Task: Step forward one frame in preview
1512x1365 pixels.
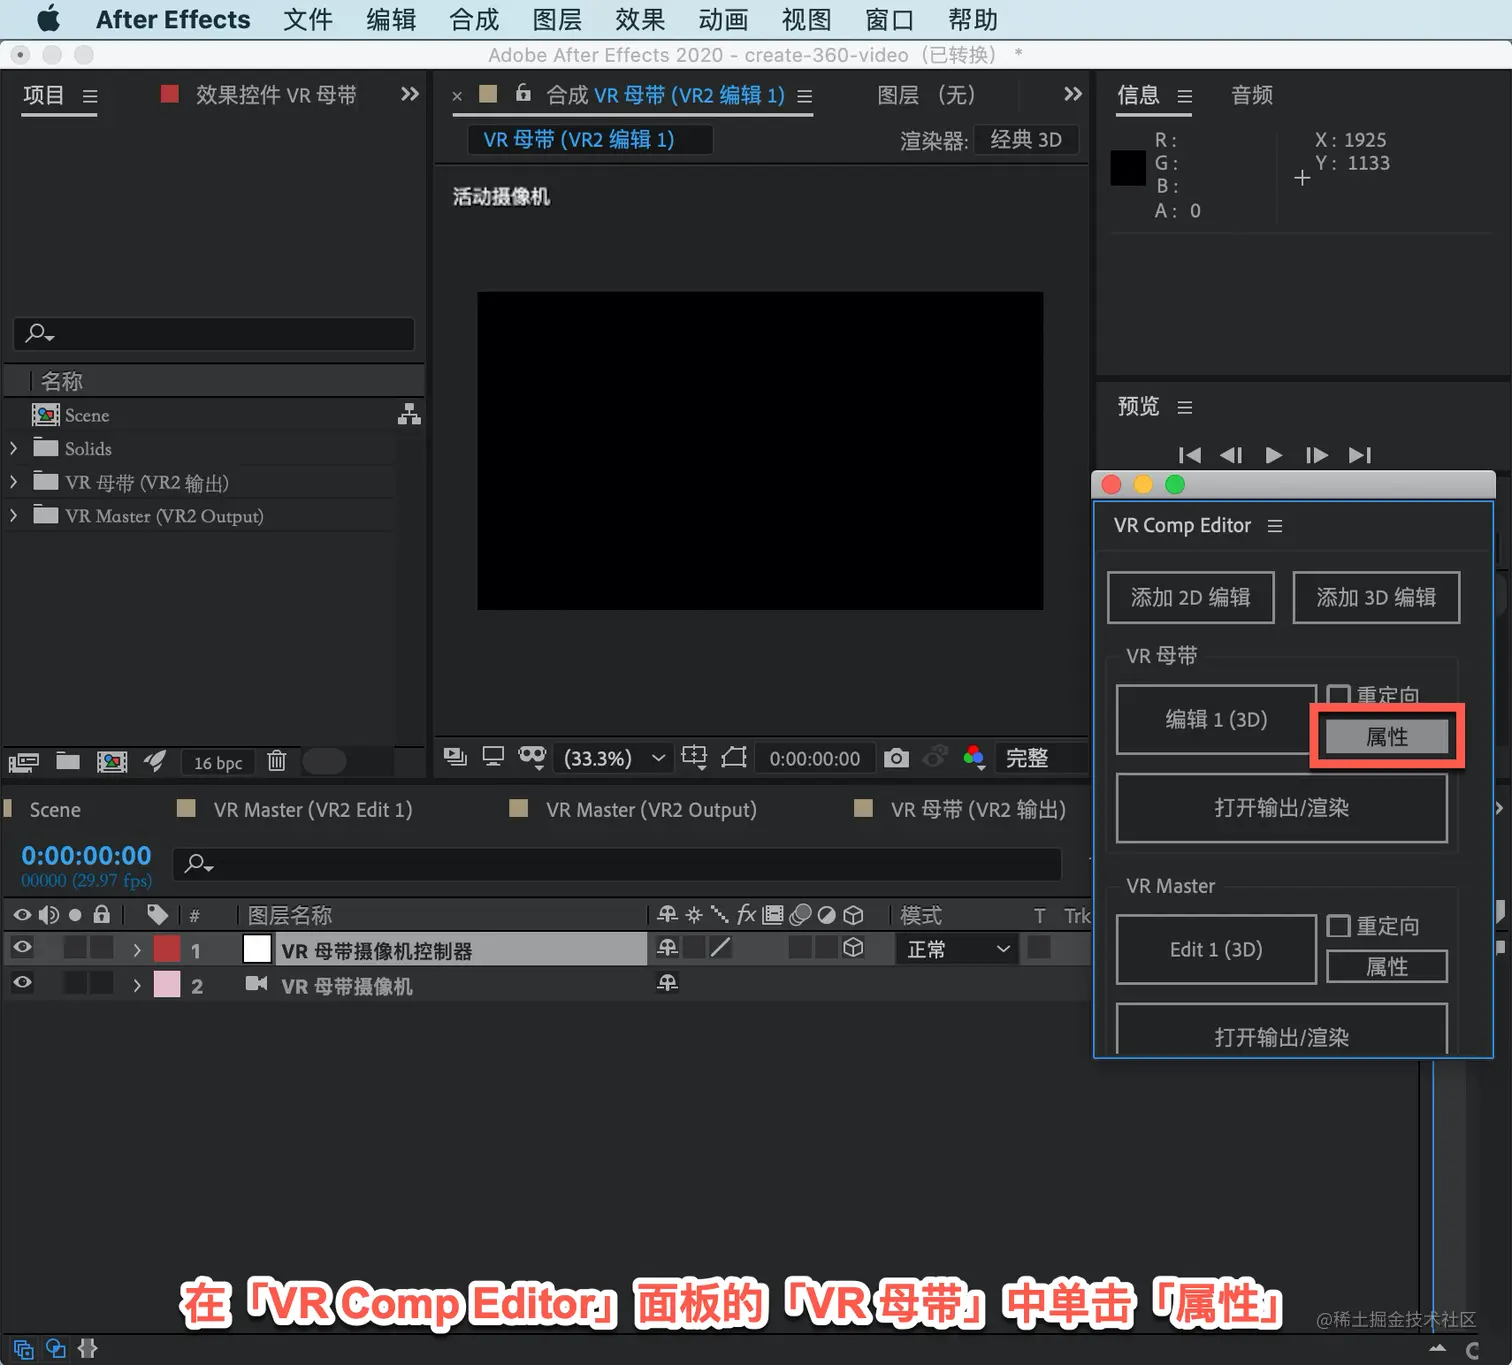Action: click(1317, 455)
